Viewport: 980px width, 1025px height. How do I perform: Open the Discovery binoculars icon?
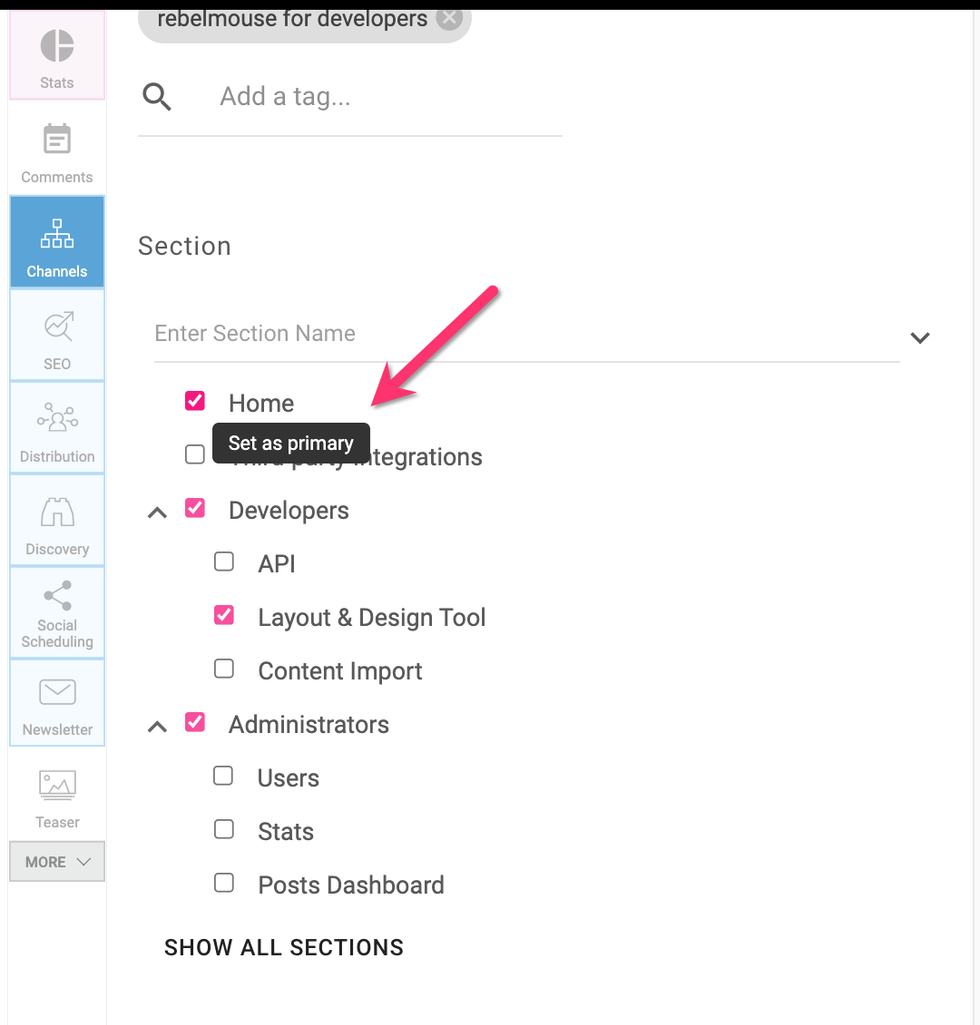[x=57, y=512]
